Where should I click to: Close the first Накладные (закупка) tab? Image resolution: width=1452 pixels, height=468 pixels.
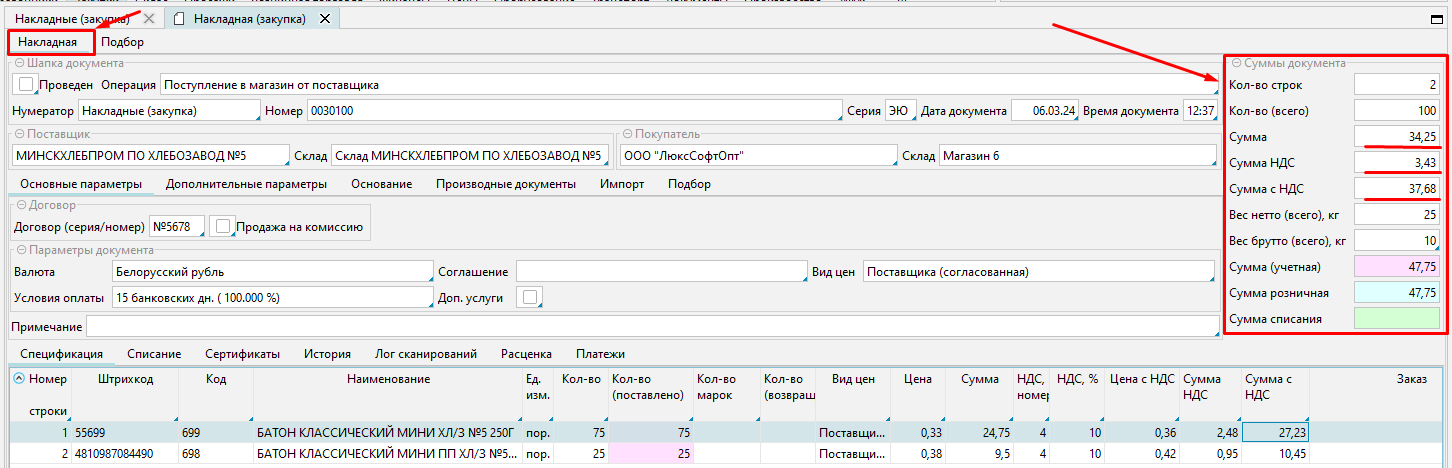pos(149,19)
